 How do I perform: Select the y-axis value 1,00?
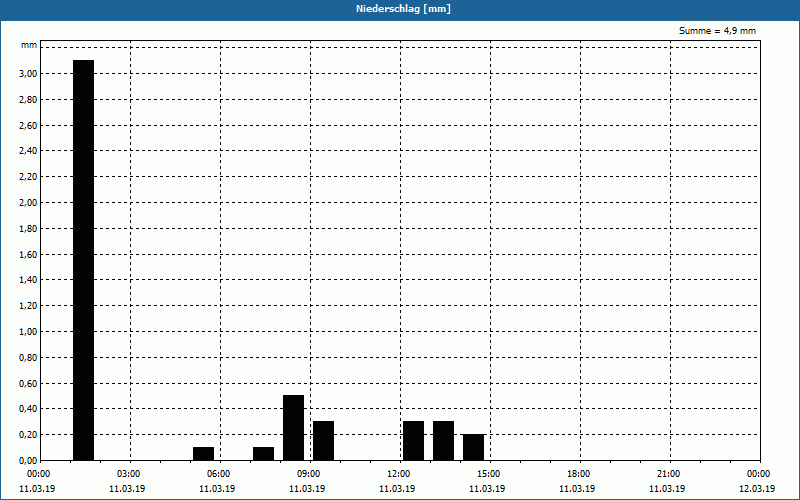pos(28,332)
